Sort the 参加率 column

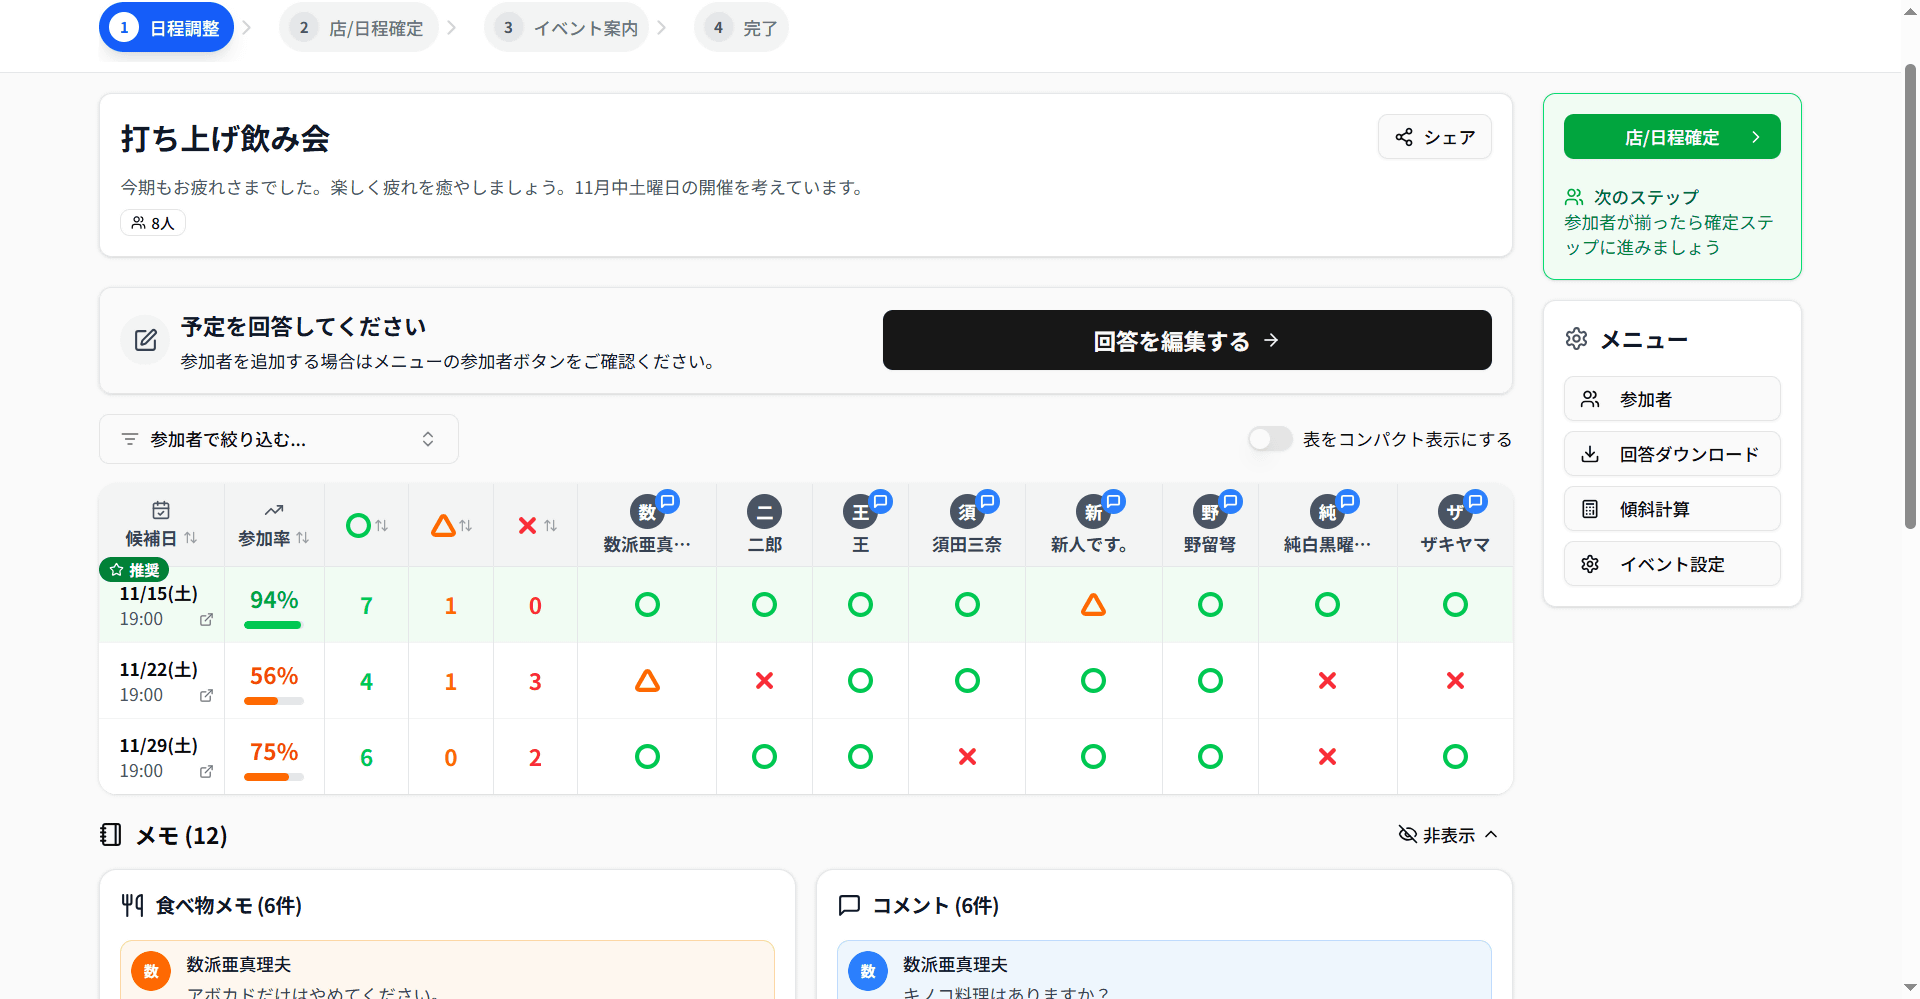(273, 538)
